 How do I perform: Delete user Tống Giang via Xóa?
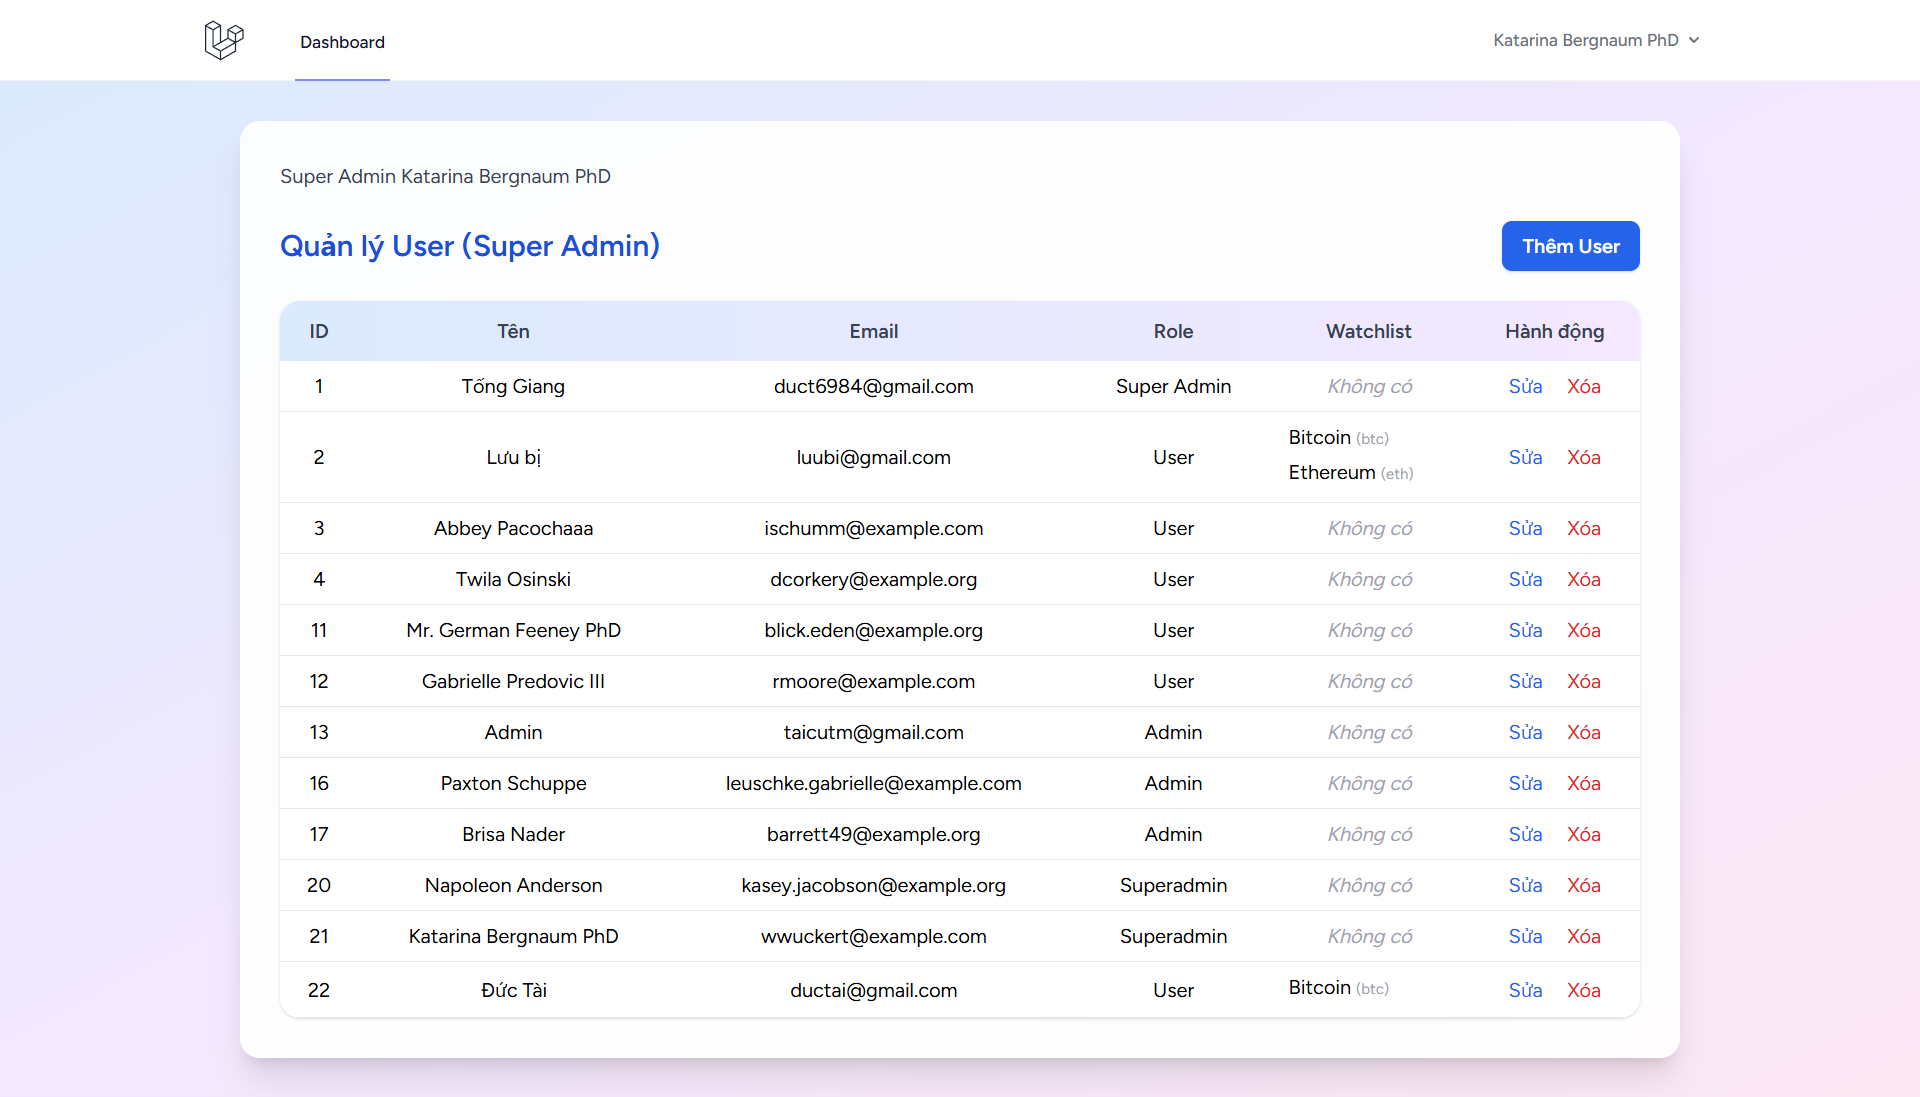coord(1583,387)
